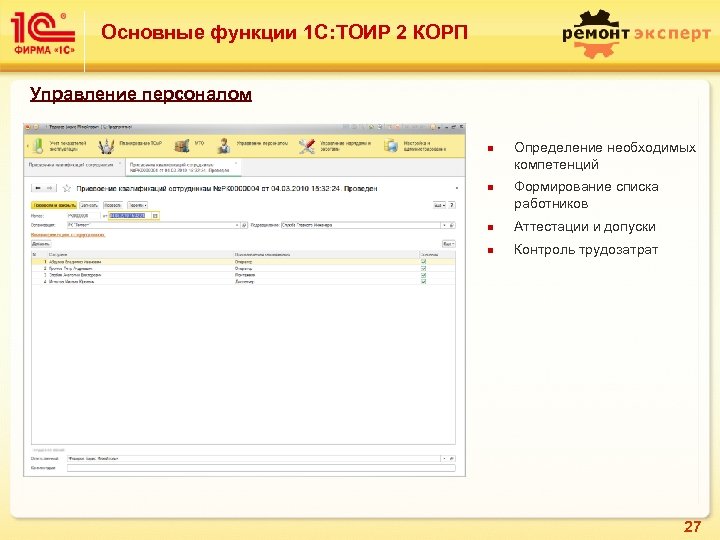Click slide bullet 'Аттестации и допуски'

click(585, 226)
